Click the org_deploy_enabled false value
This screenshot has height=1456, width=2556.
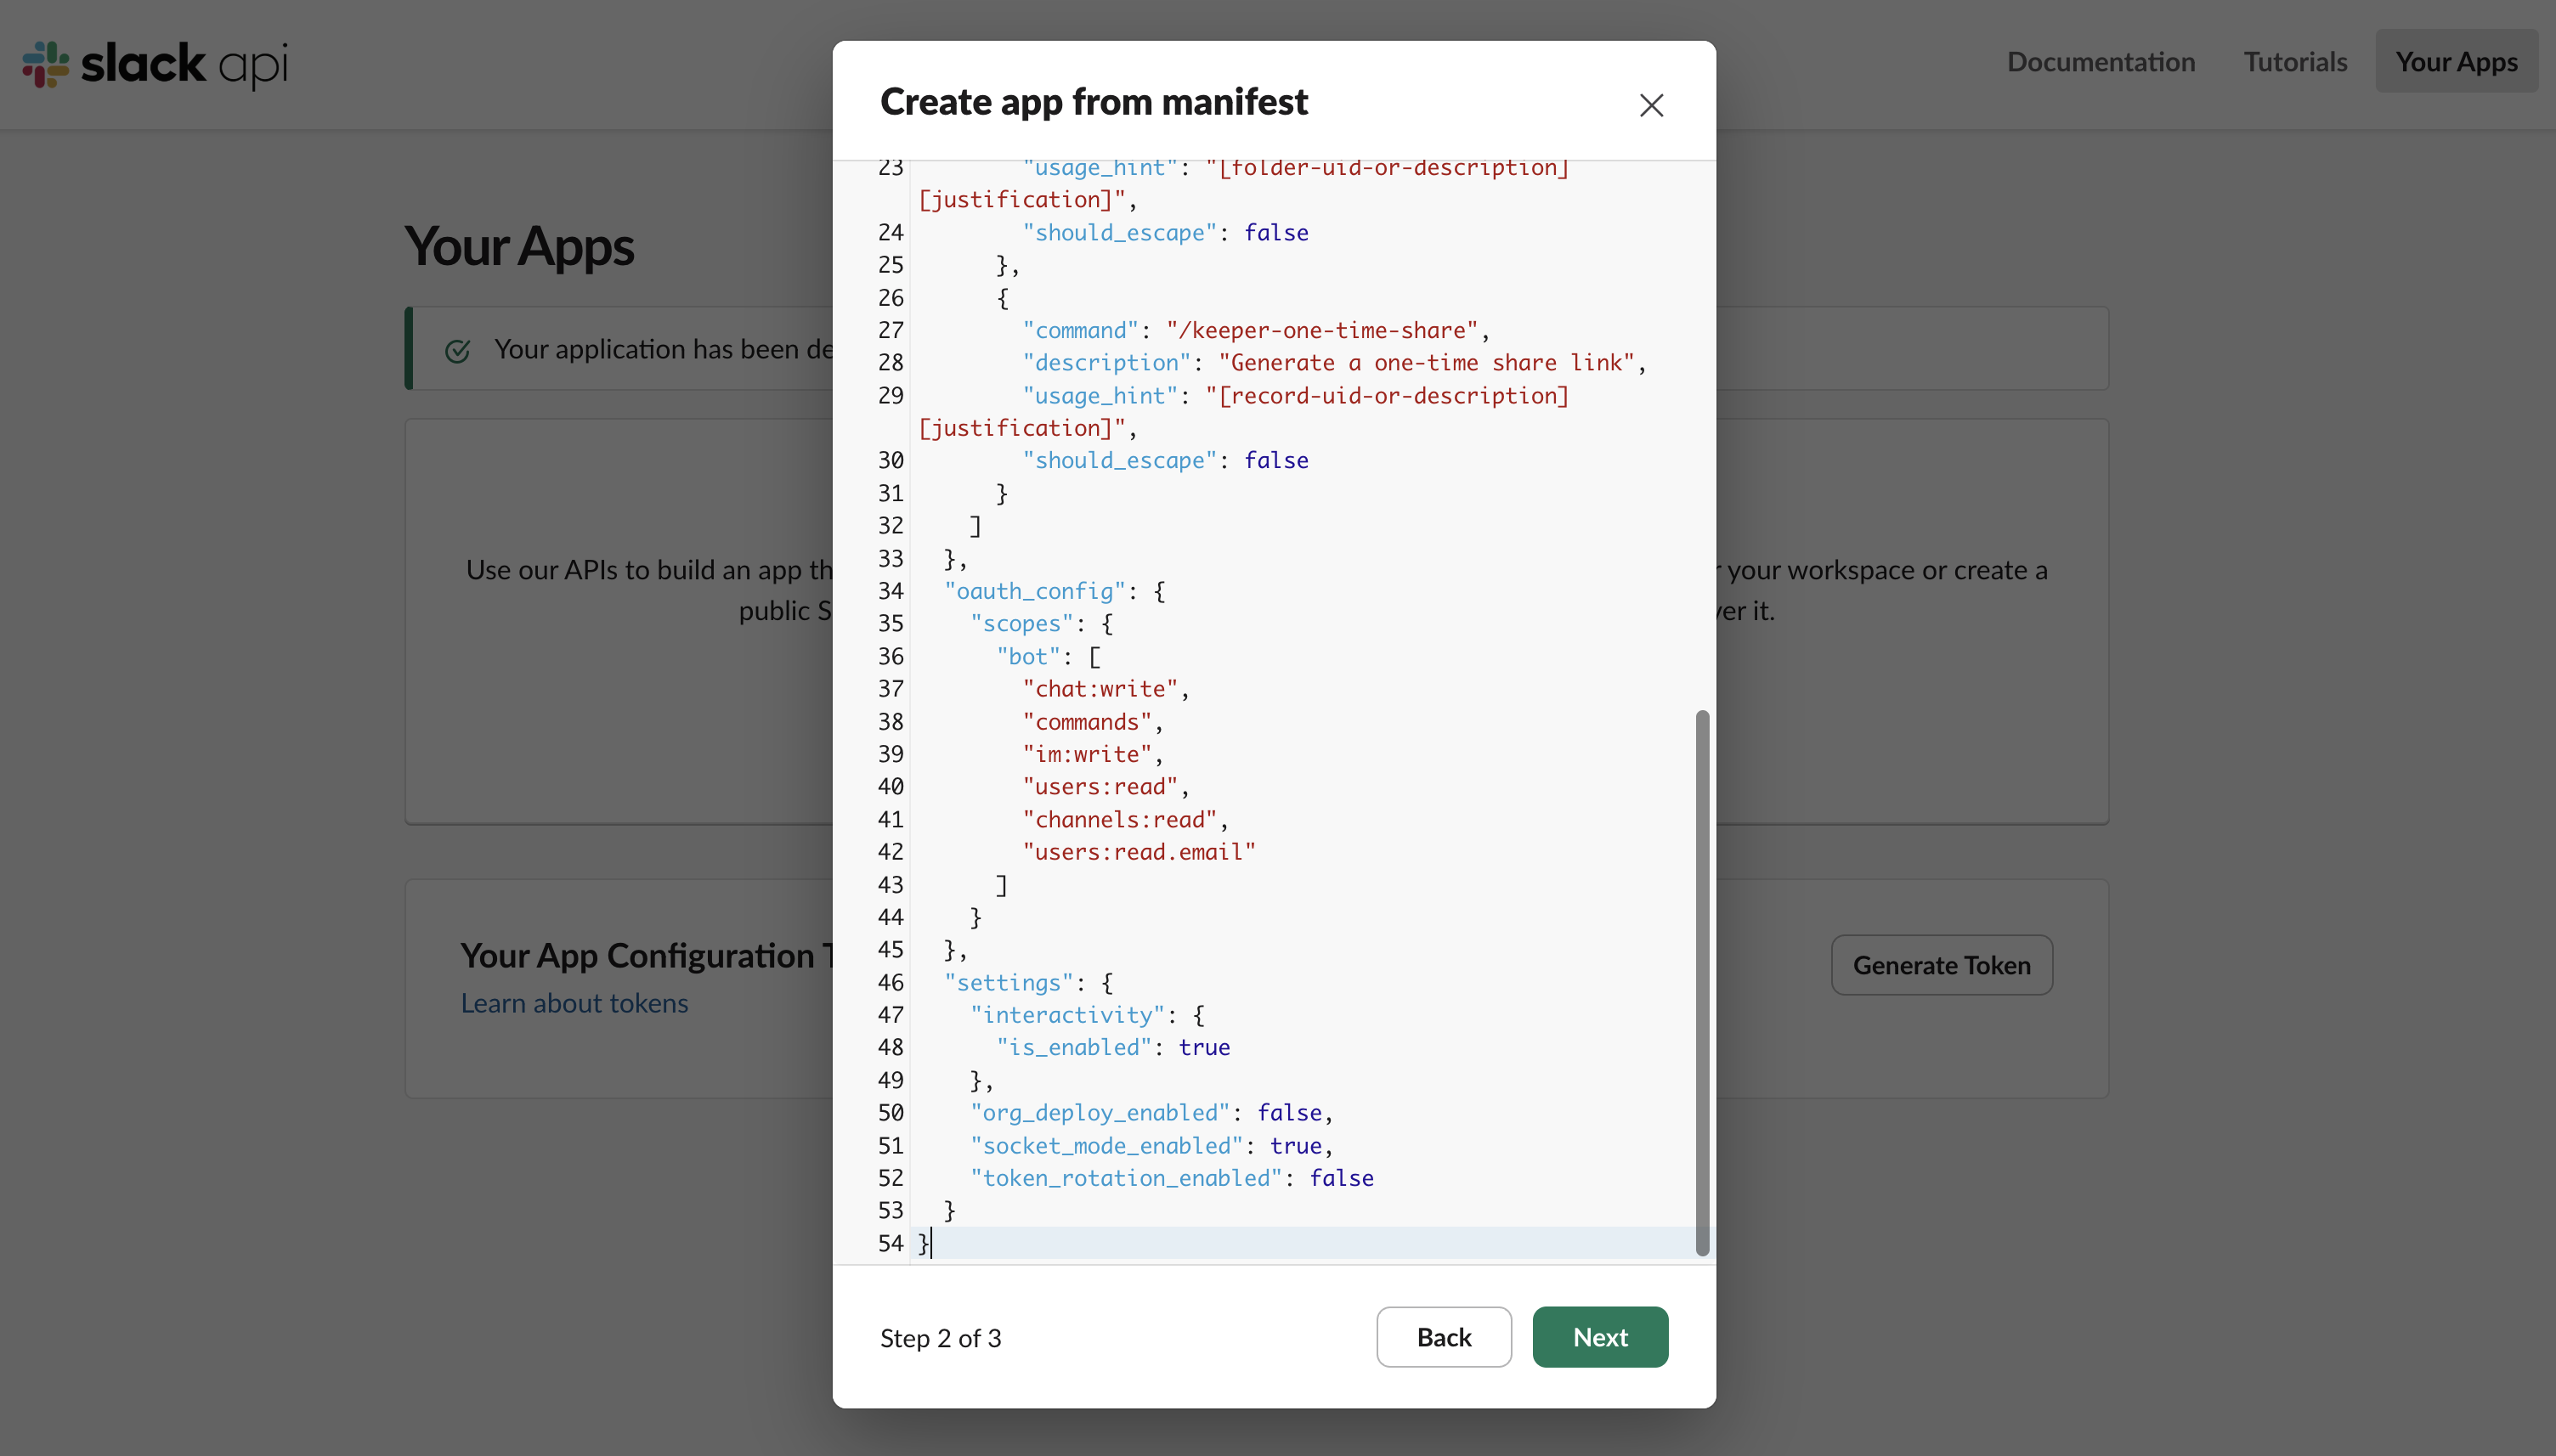pyautogui.click(x=1288, y=1112)
